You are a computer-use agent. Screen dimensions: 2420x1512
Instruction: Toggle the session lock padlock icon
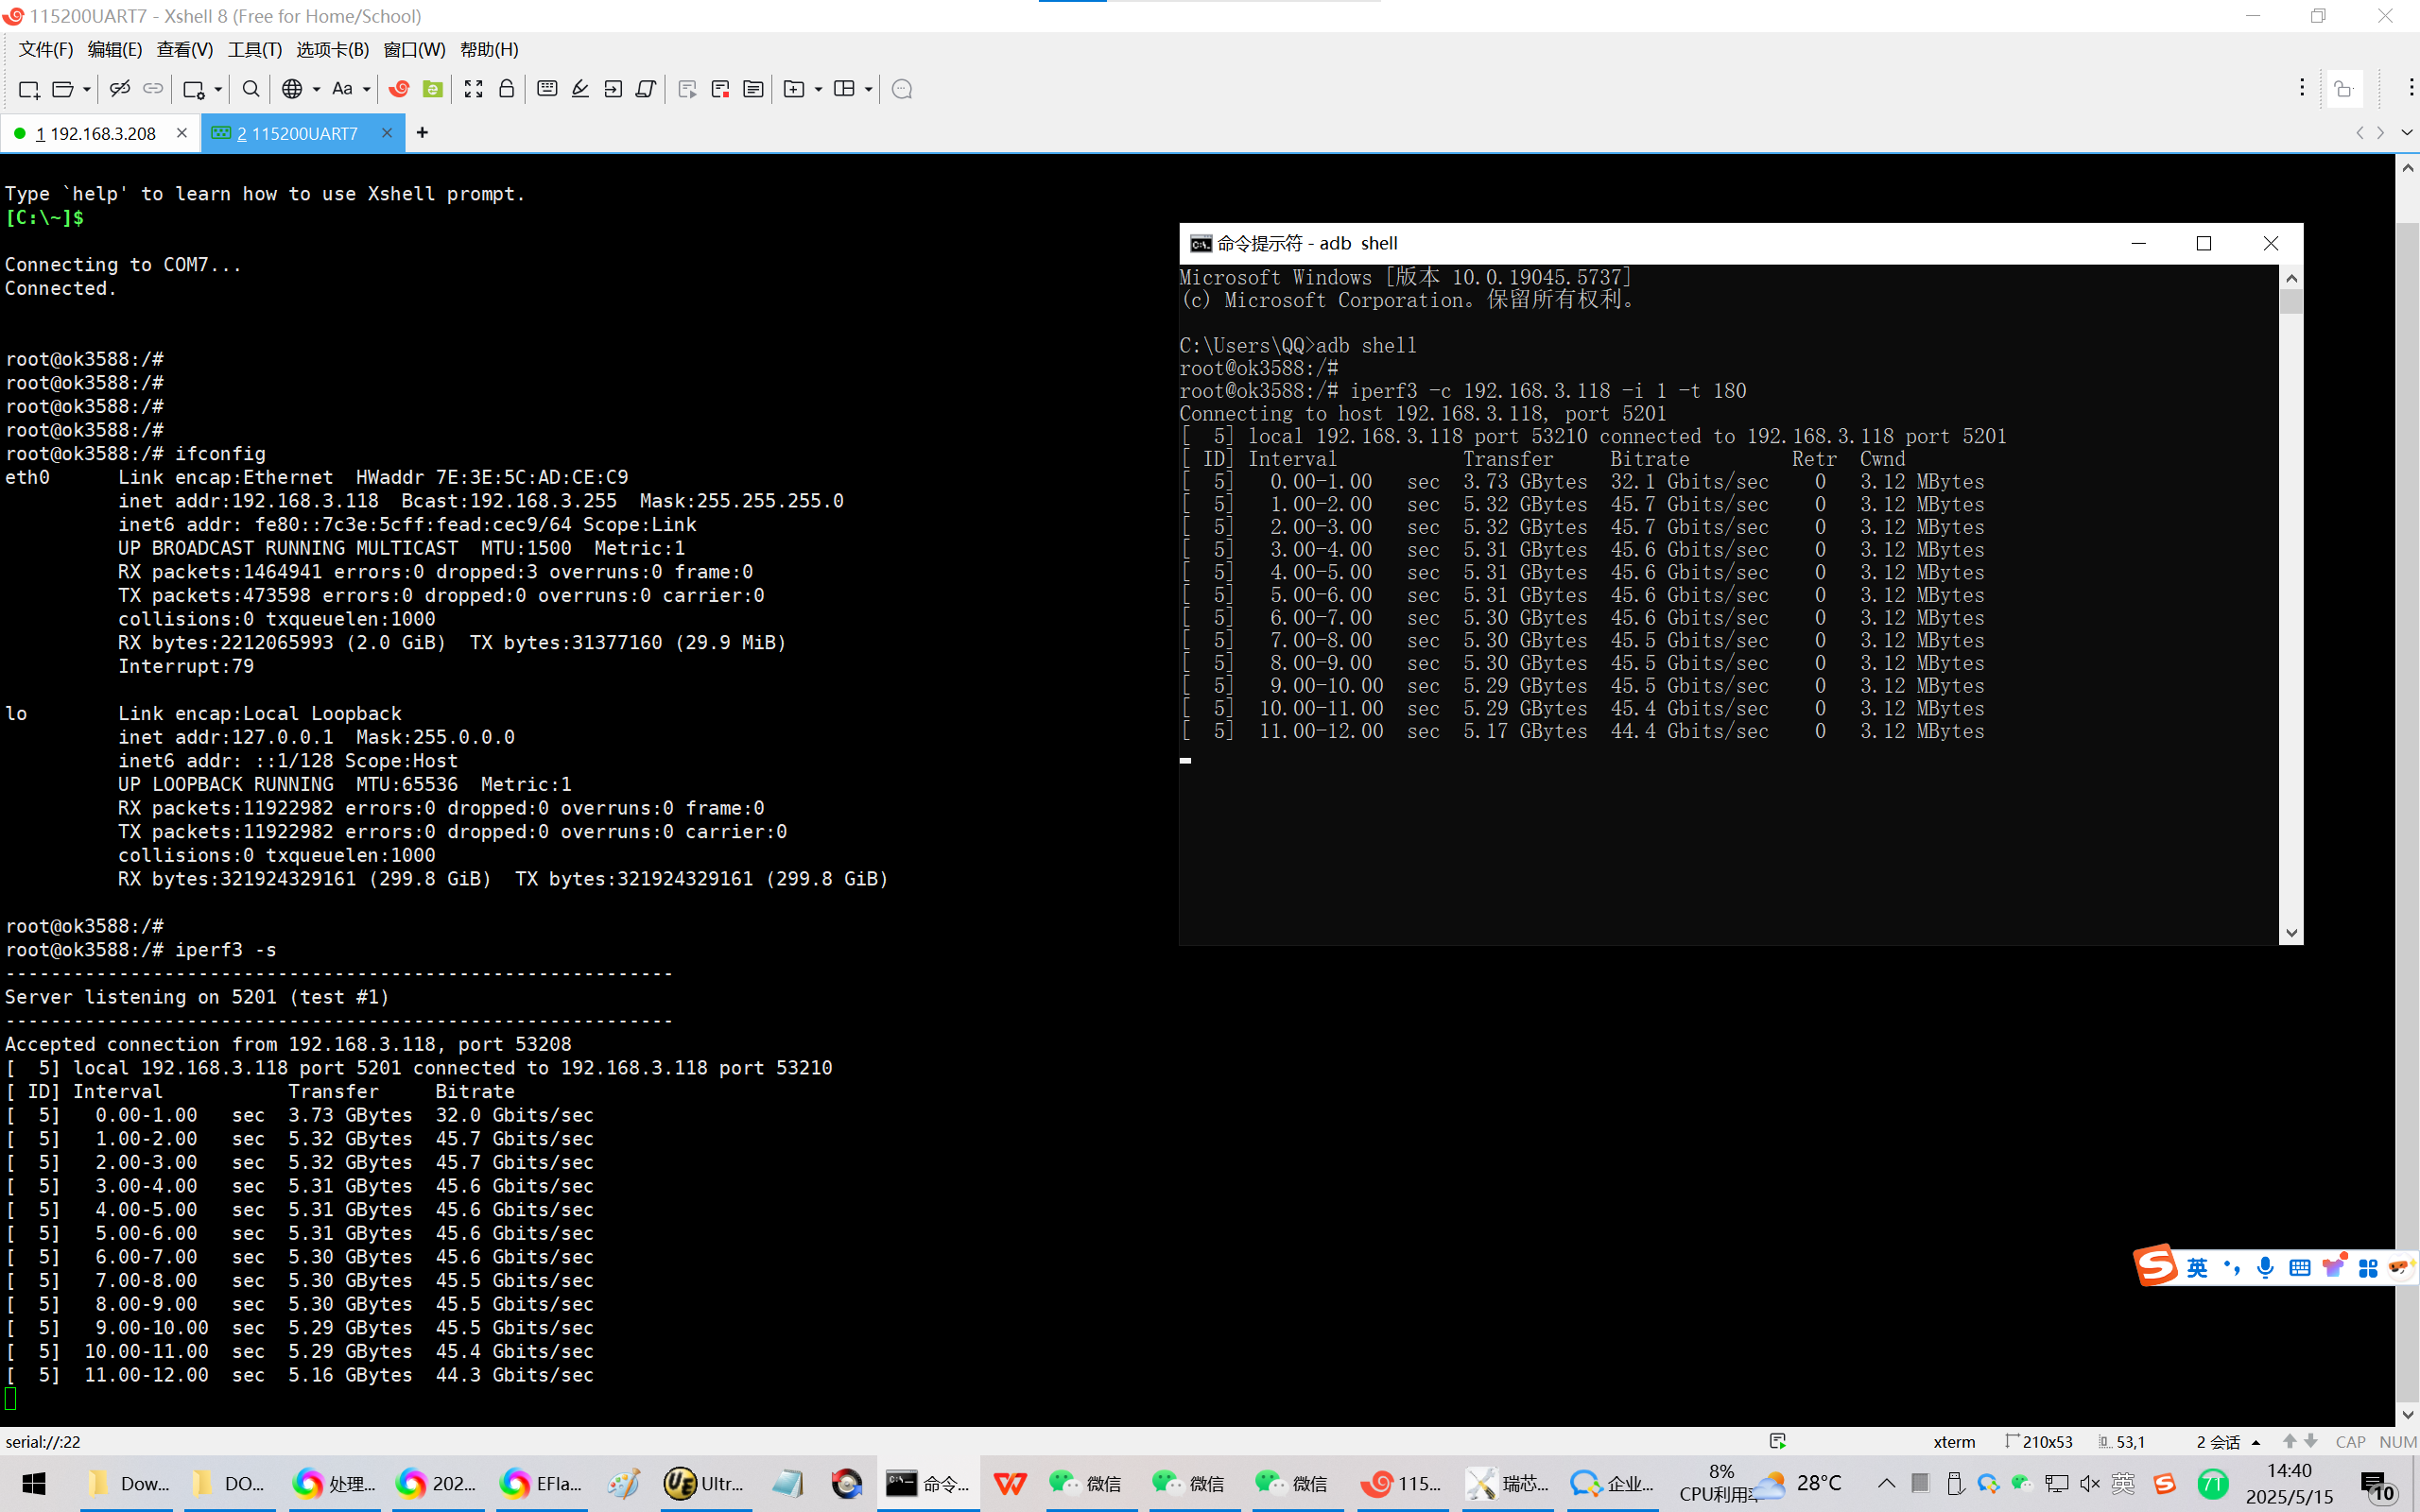click(507, 89)
